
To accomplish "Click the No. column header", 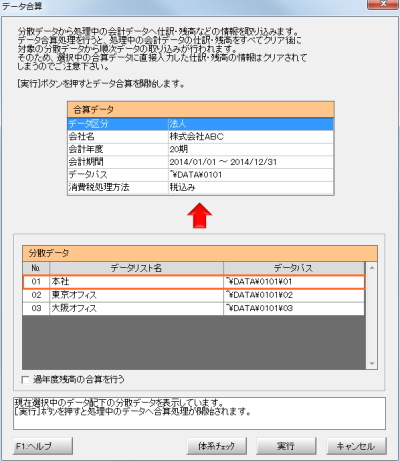I will (36, 268).
